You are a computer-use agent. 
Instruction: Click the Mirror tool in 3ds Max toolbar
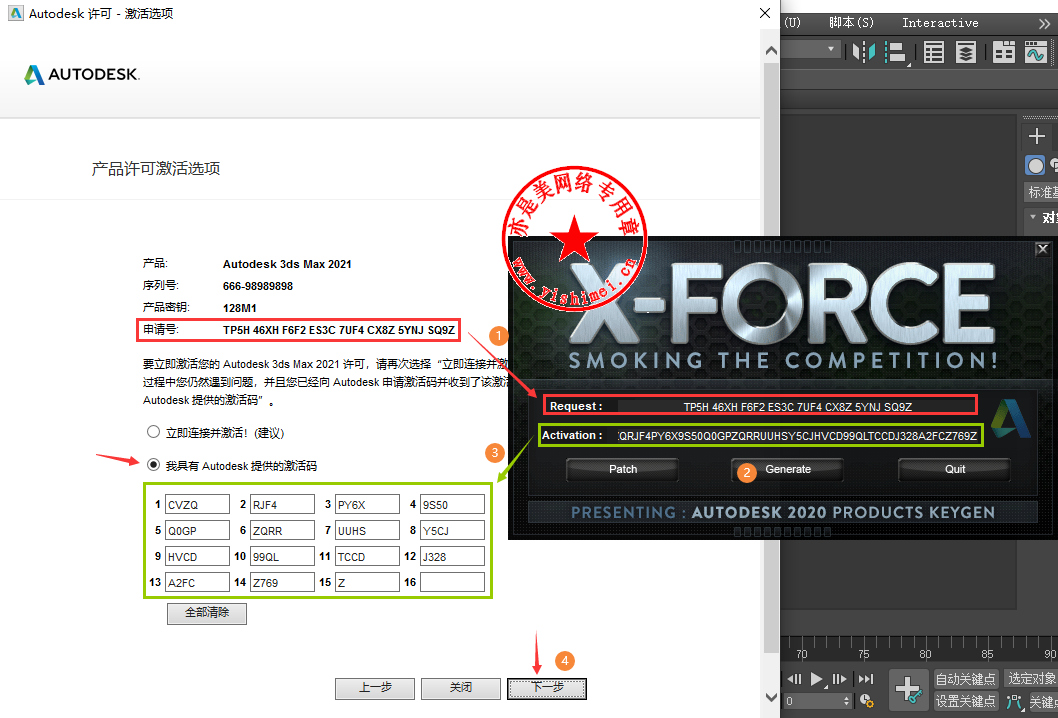tap(863, 51)
